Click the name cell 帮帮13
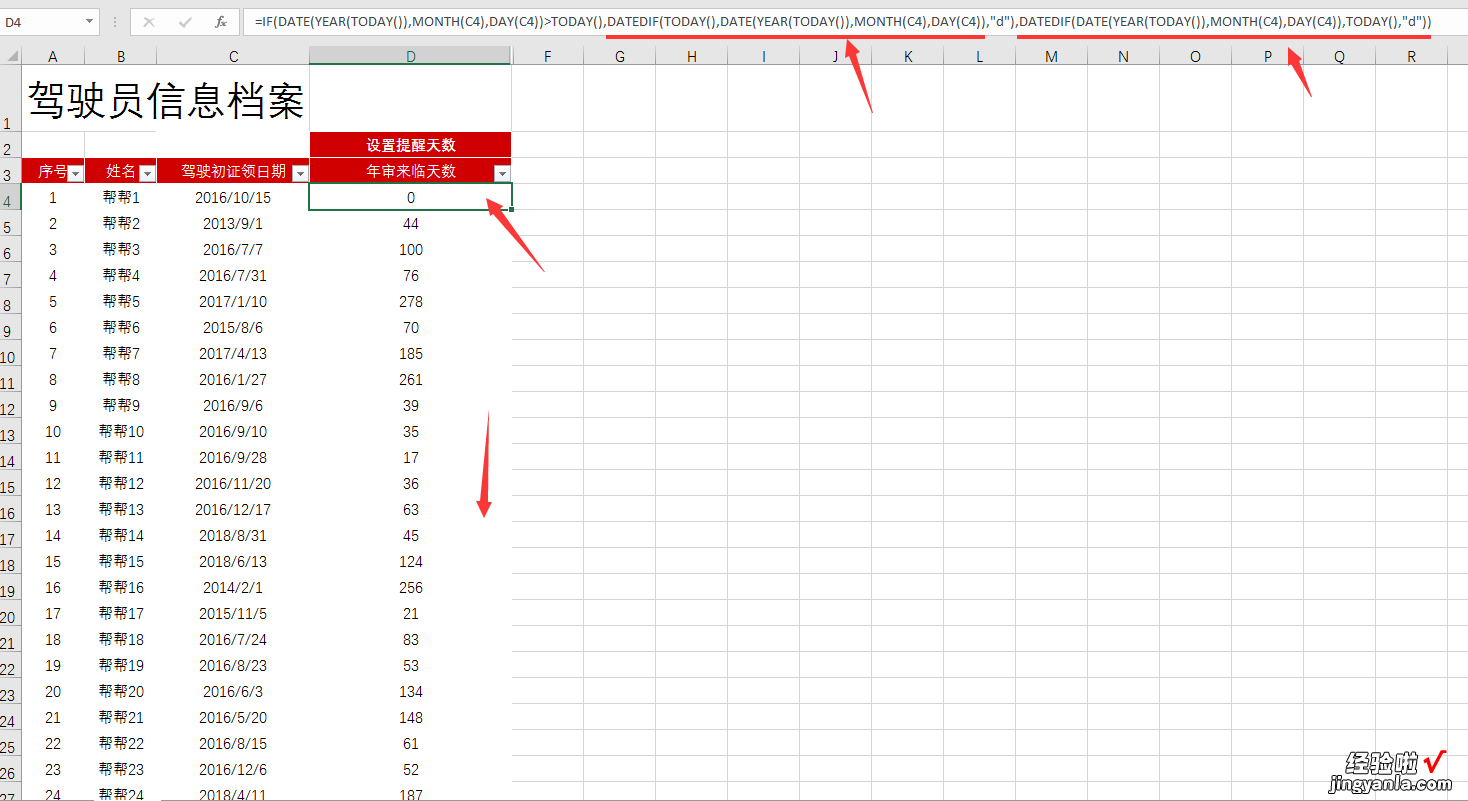The width and height of the screenshot is (1468, 801). coord(121,510)
